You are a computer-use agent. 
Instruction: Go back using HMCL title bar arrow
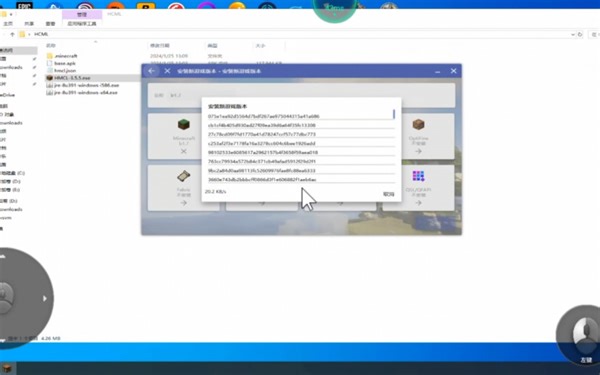pos(152,71)
